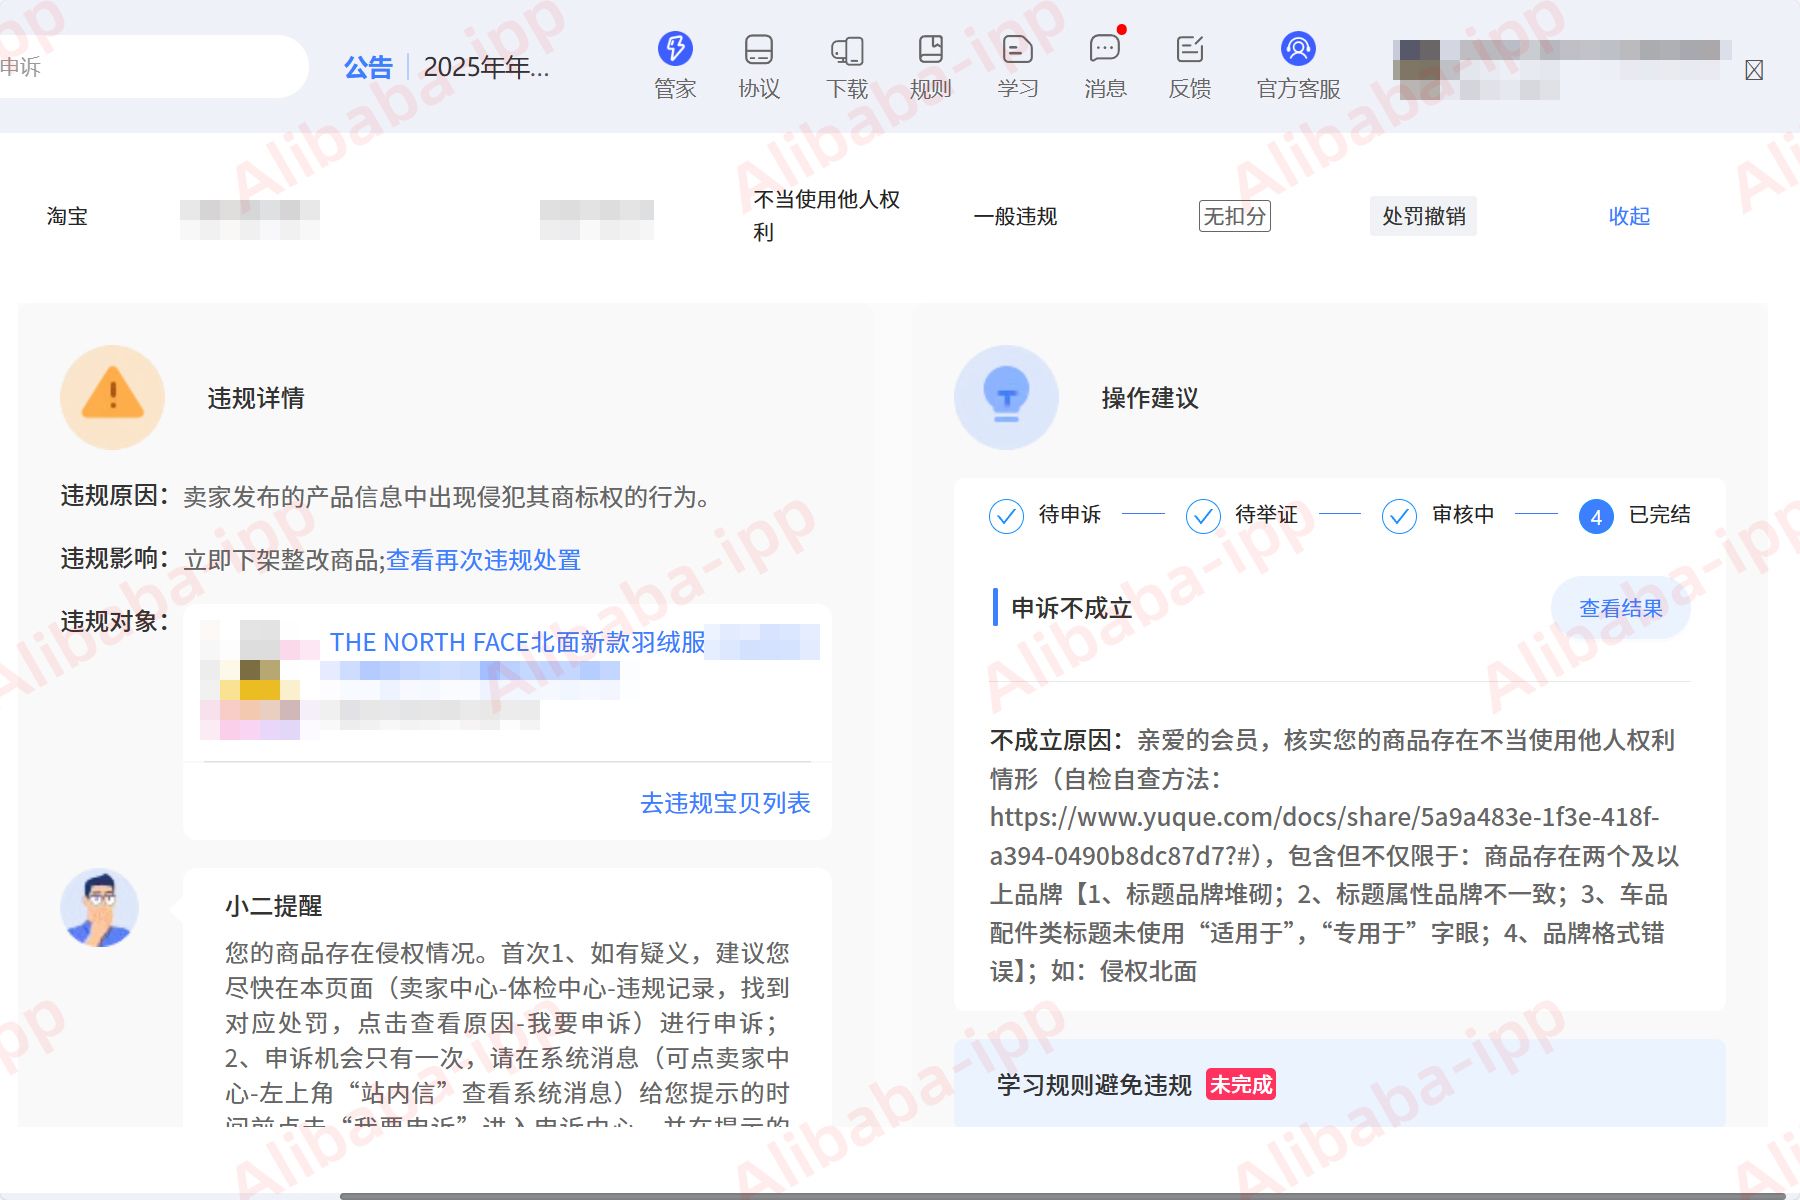Open the 反馈 feedback icon

[x=1190, y=49]
